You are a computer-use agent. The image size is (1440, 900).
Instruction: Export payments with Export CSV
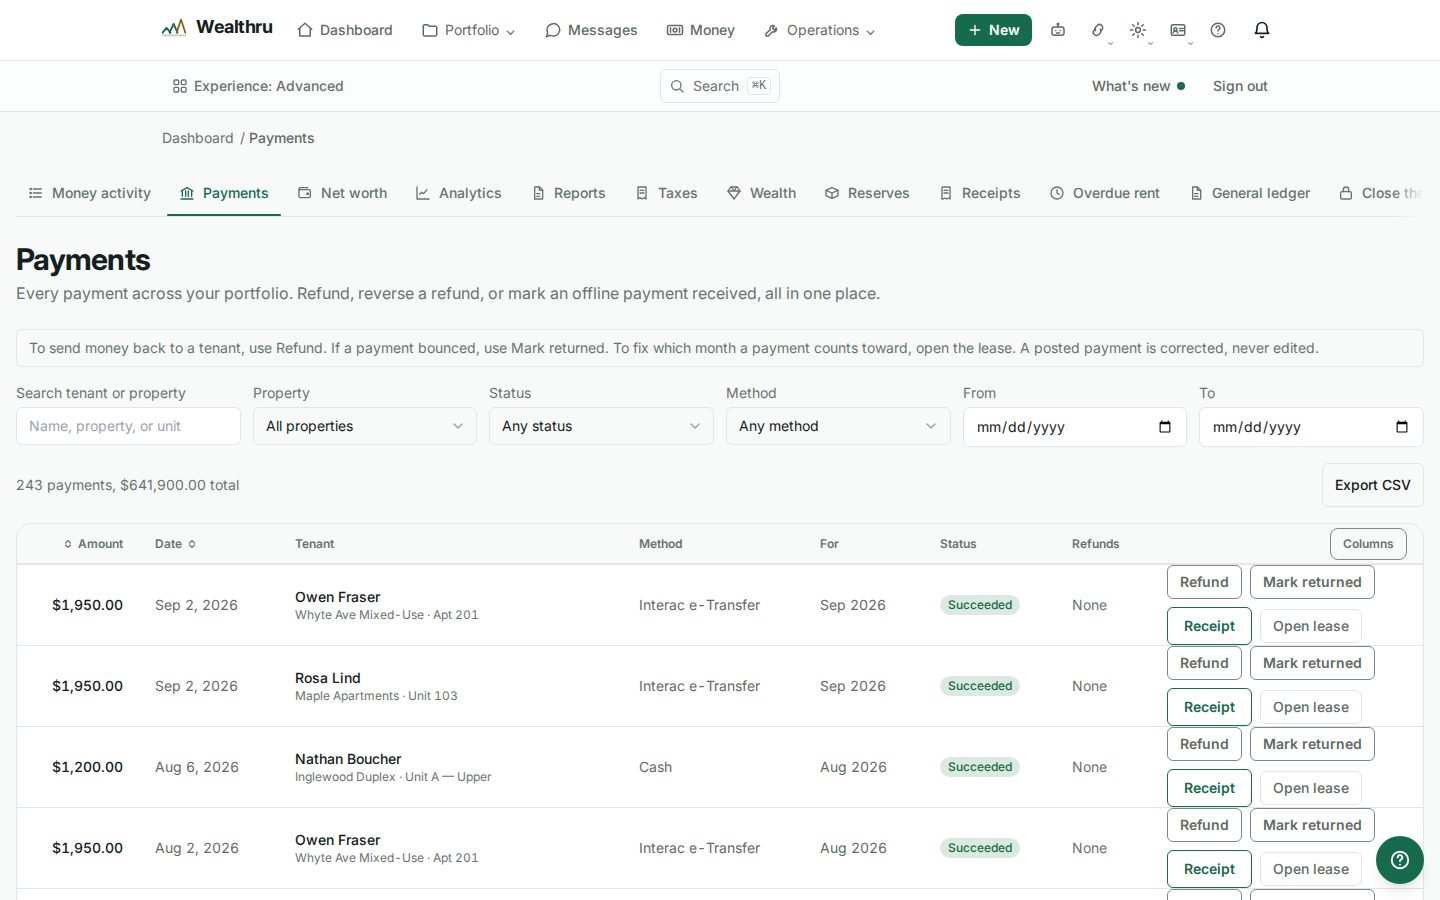pos(1373,485)
